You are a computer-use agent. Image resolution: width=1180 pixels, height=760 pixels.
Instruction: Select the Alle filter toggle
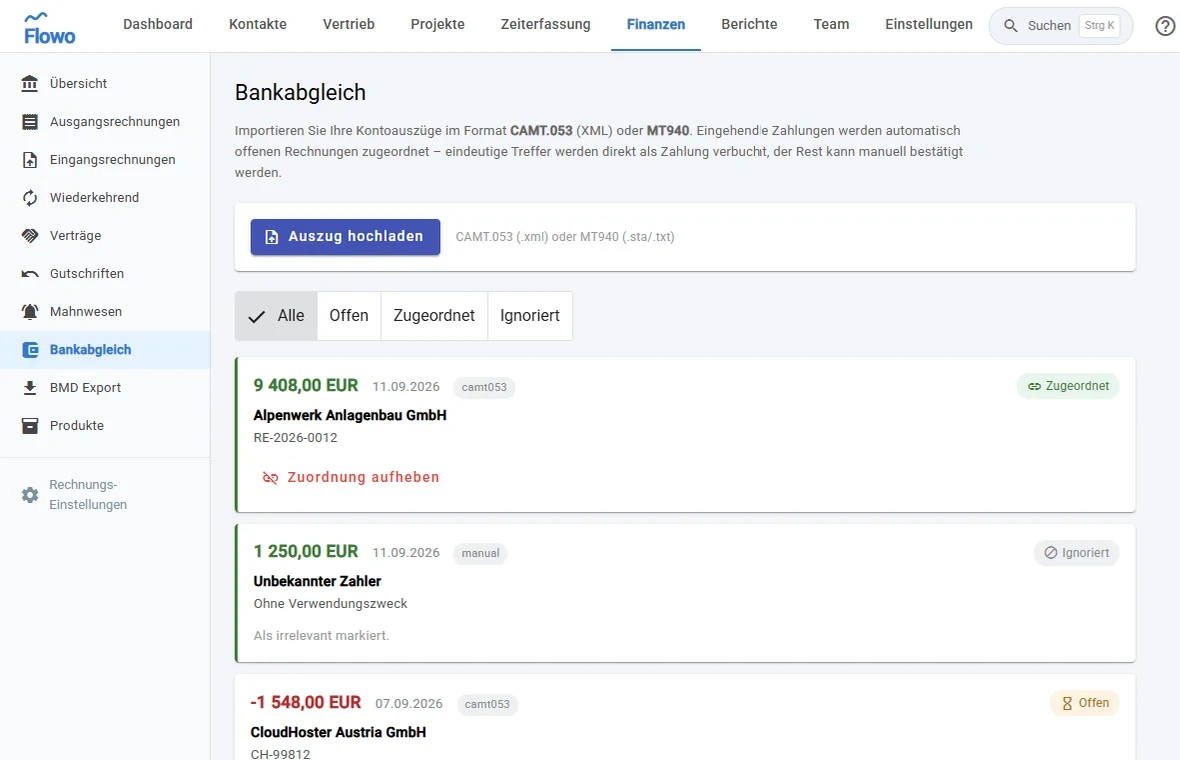pos(276,316)
